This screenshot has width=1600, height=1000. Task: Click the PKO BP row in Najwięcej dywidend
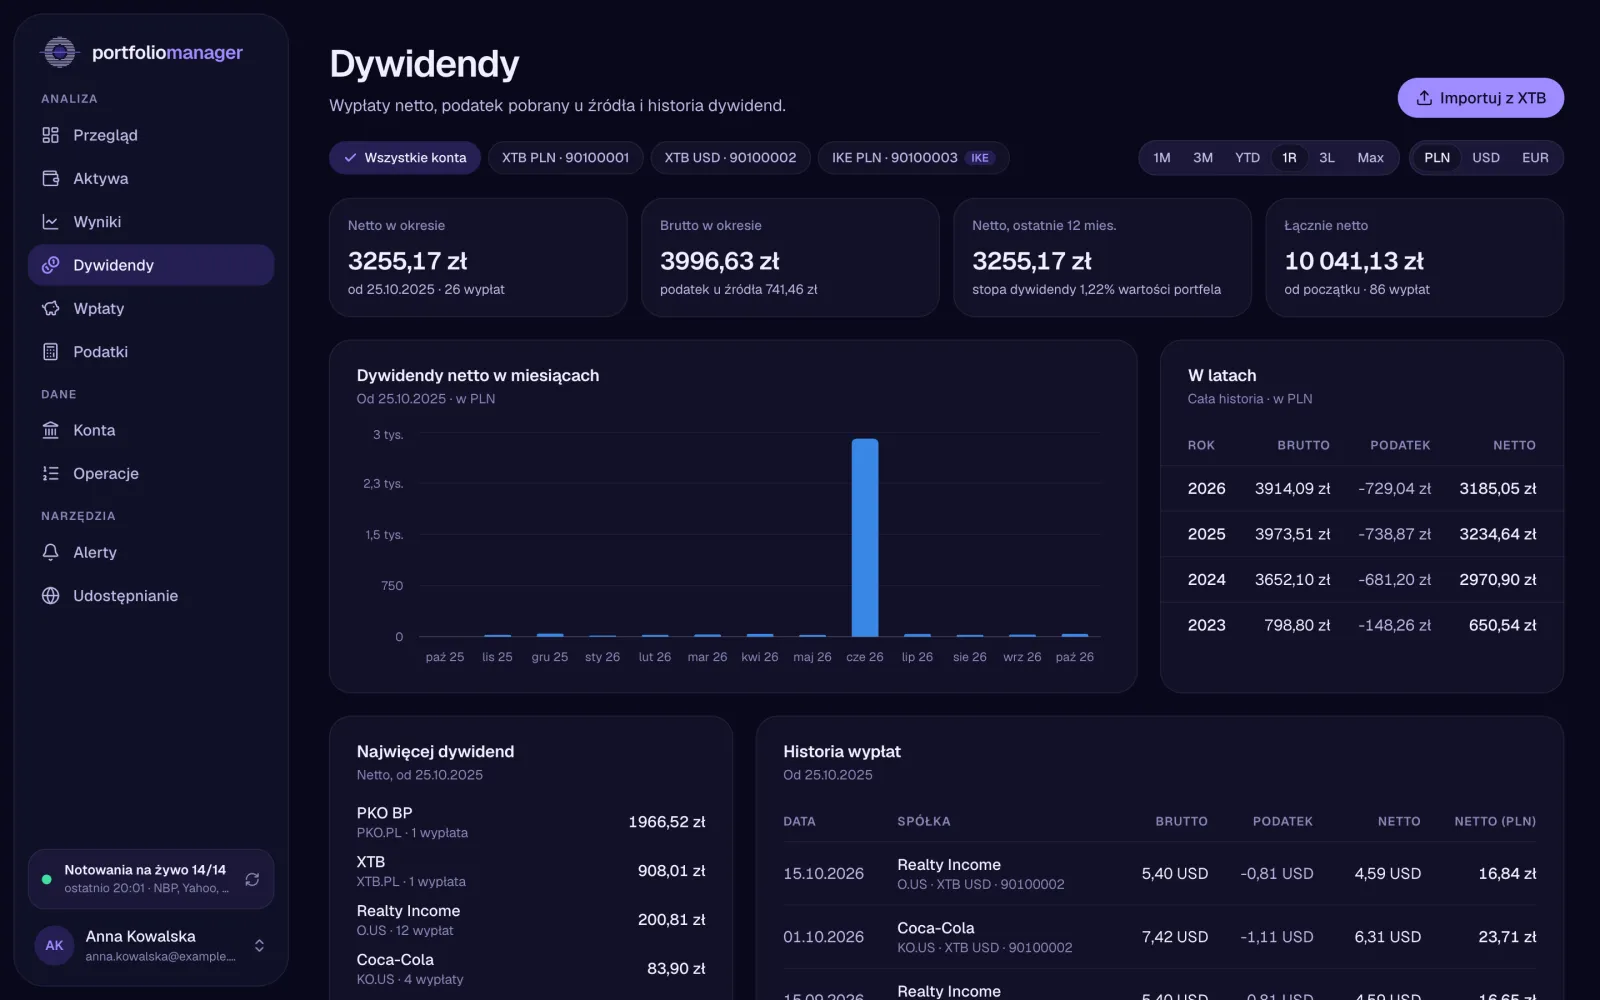[x=531, y=822]
